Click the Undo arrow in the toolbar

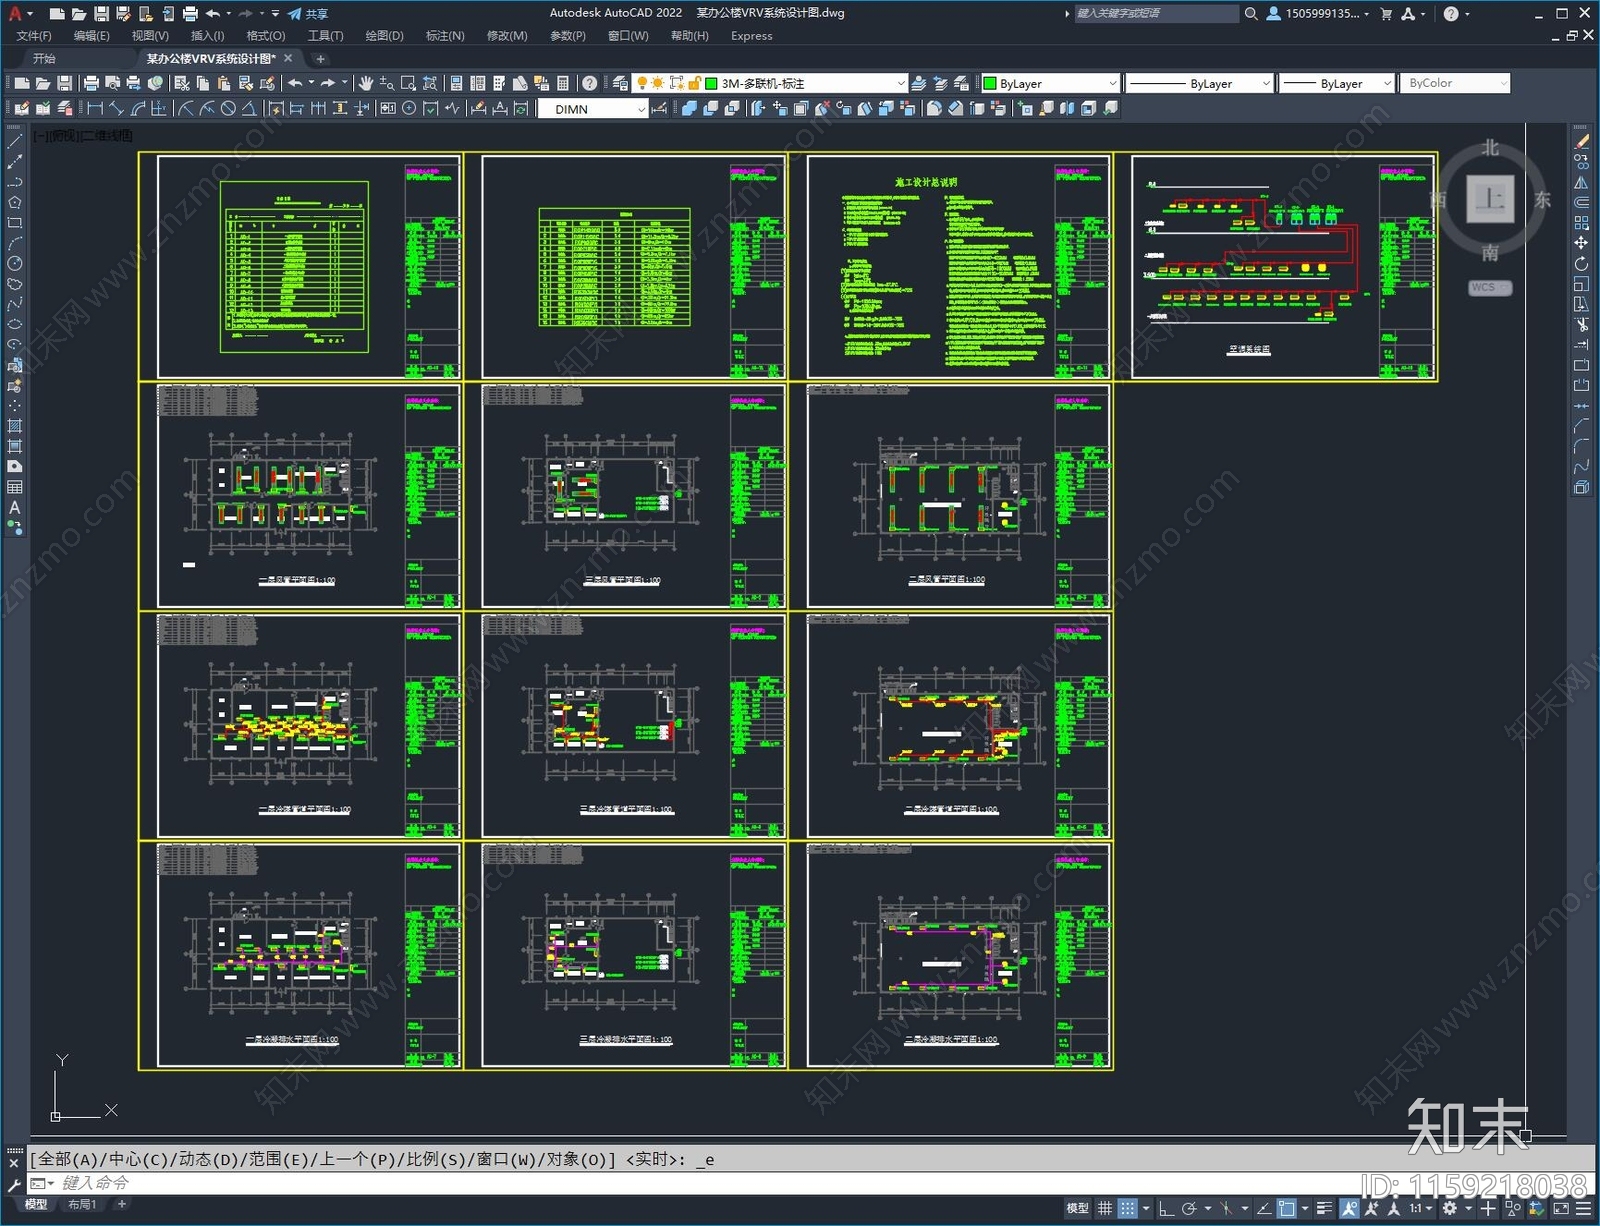point(295,83)
